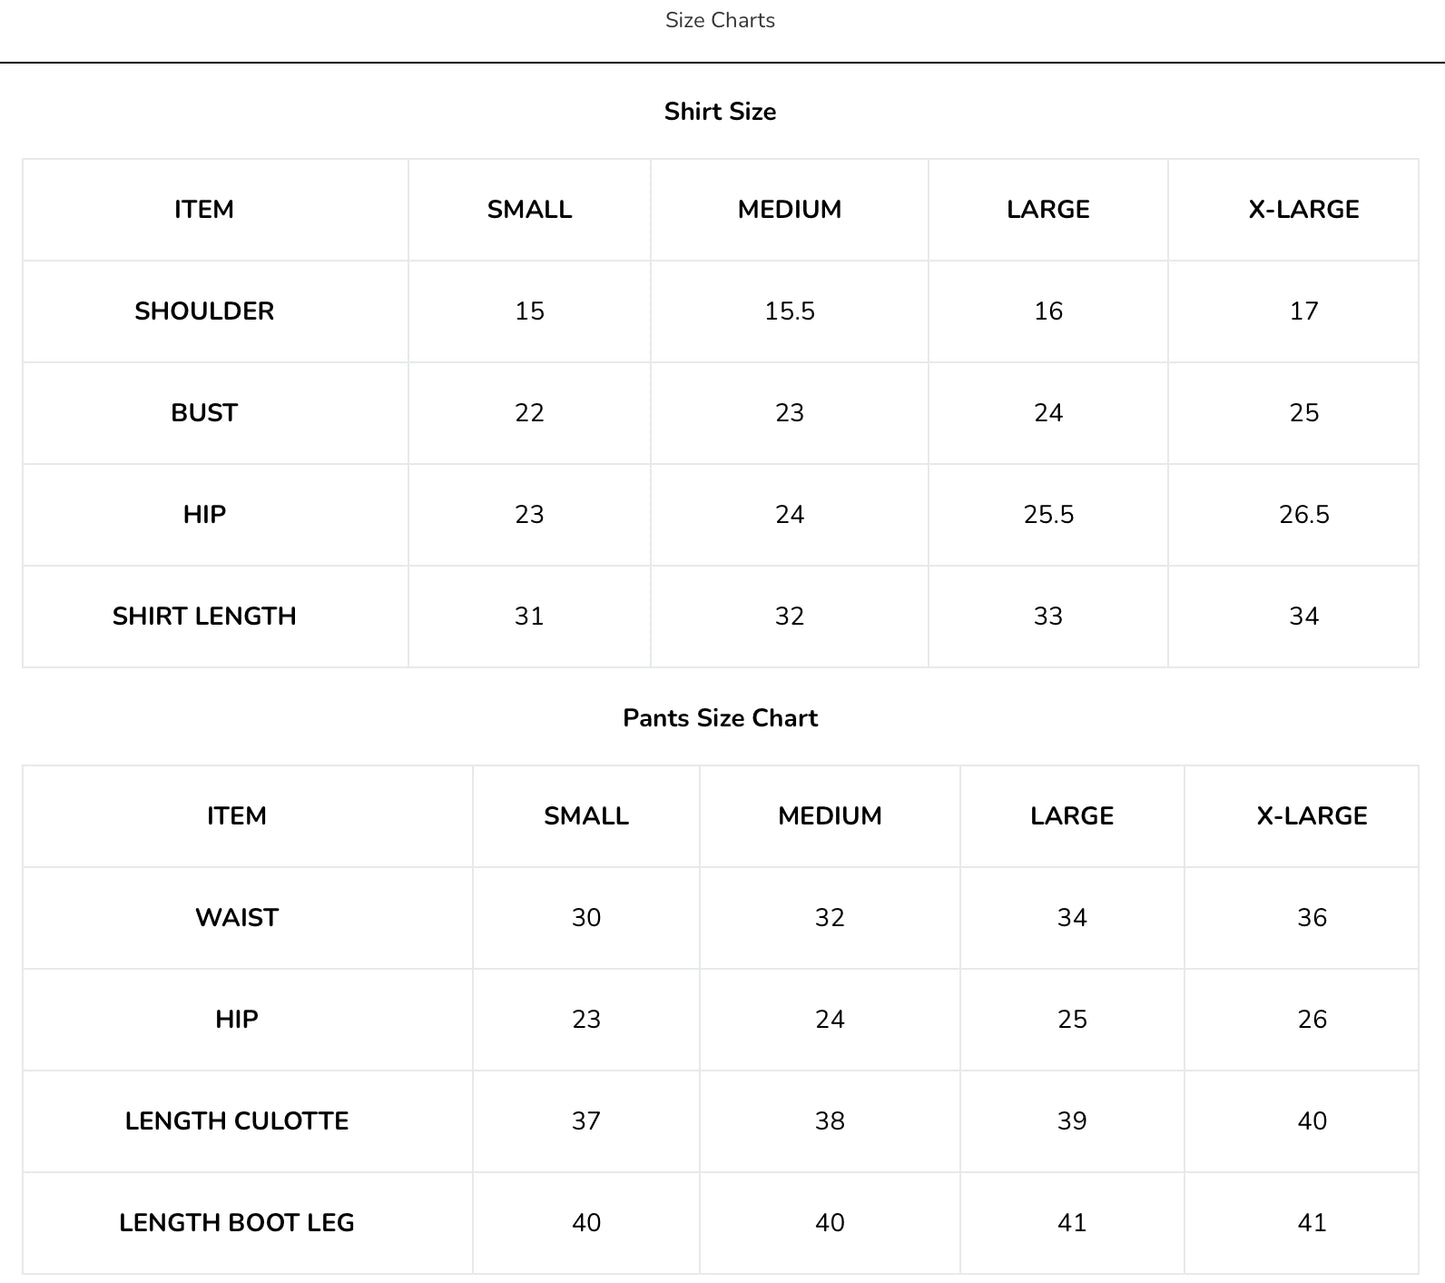1445x1283 pixels.
Task: Select the 39 culotte length large cell
Action: point(1072,1121)
